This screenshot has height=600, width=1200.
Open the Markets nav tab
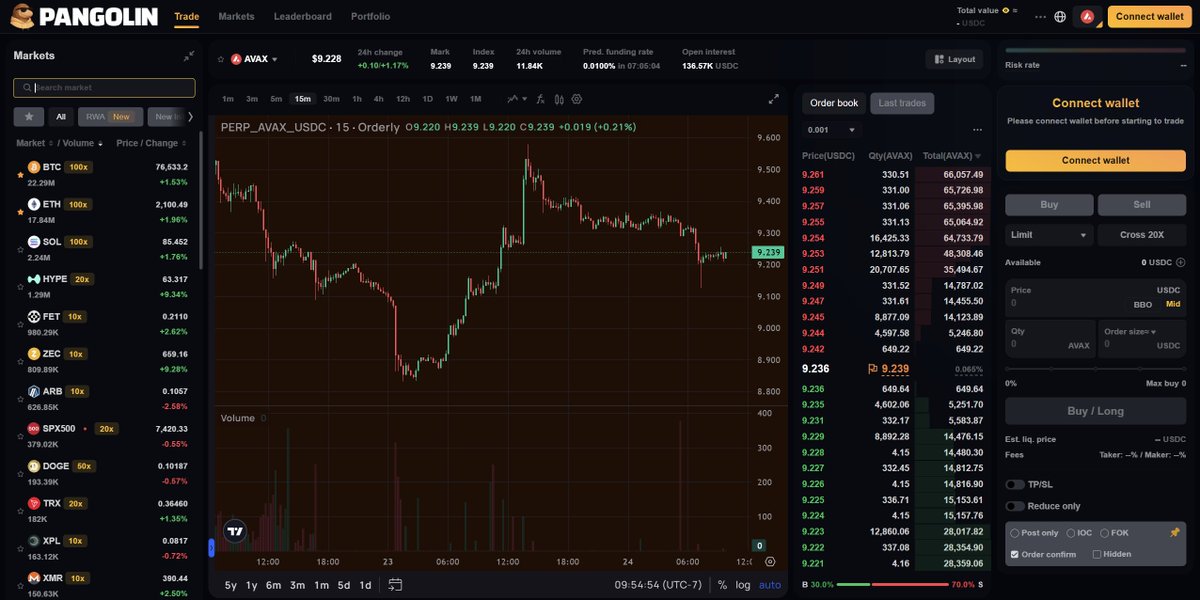(x=236, y=16)
